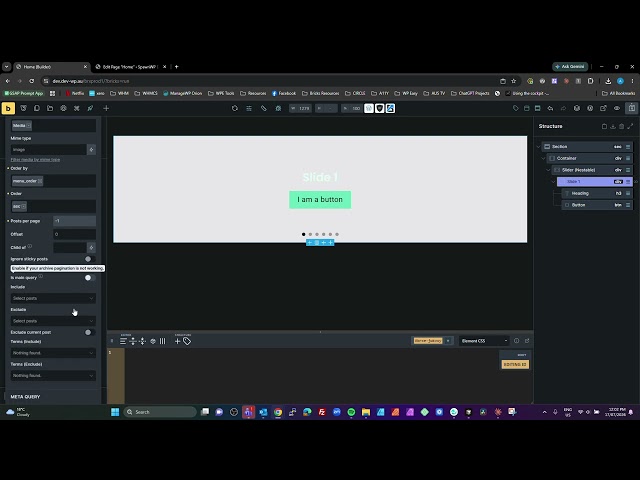Switch to the Home (Builder) browser tab
The width and height of the screenshot is (640, 480).
coord(51,67)
